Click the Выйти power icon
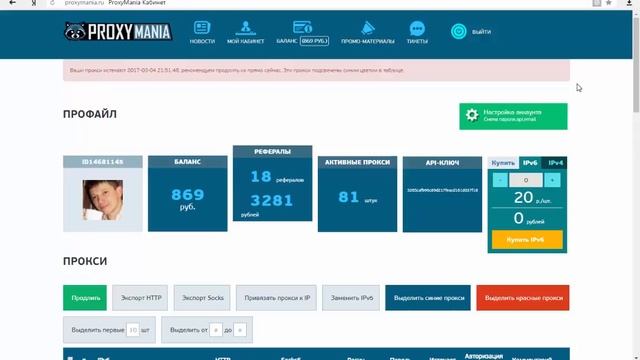This screenshot has width=640, height=360. (459, 31)
